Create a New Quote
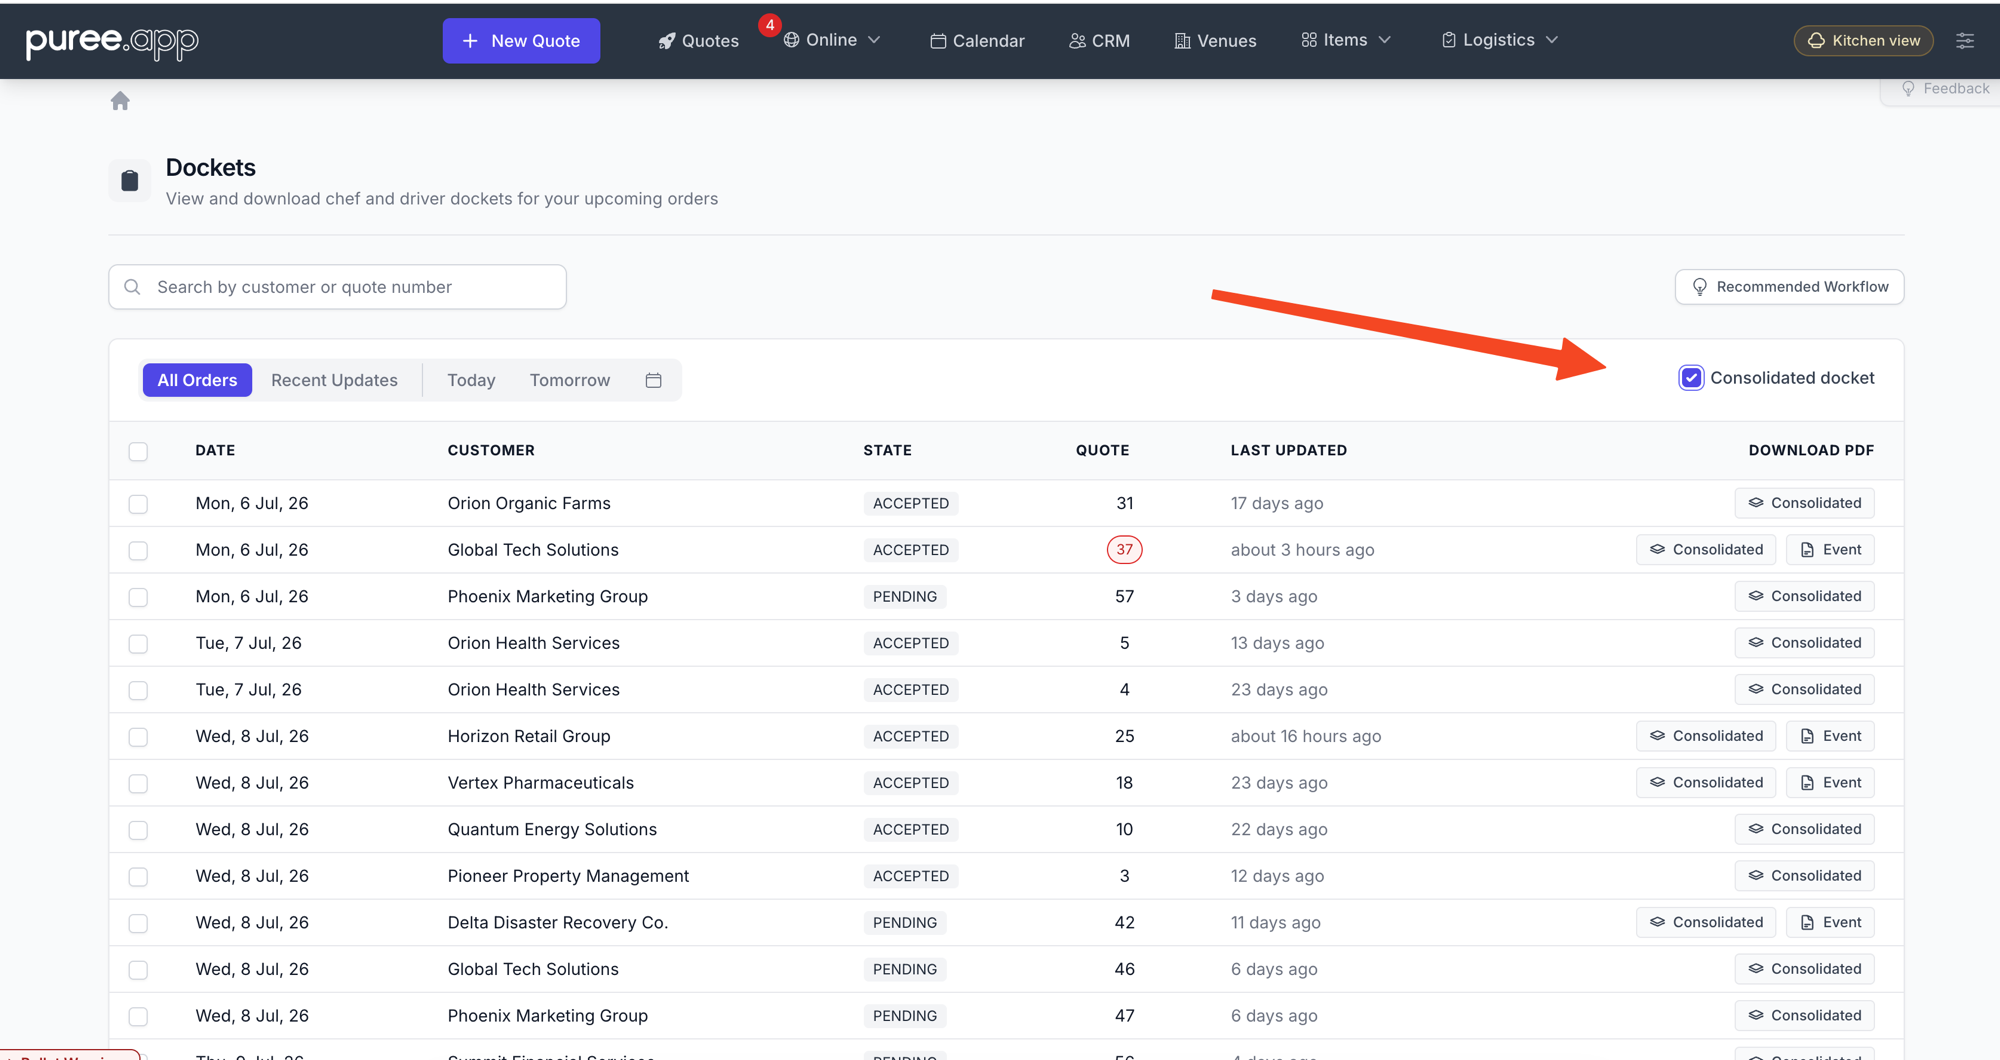2000x1060 pixels. tap(521, 41)
